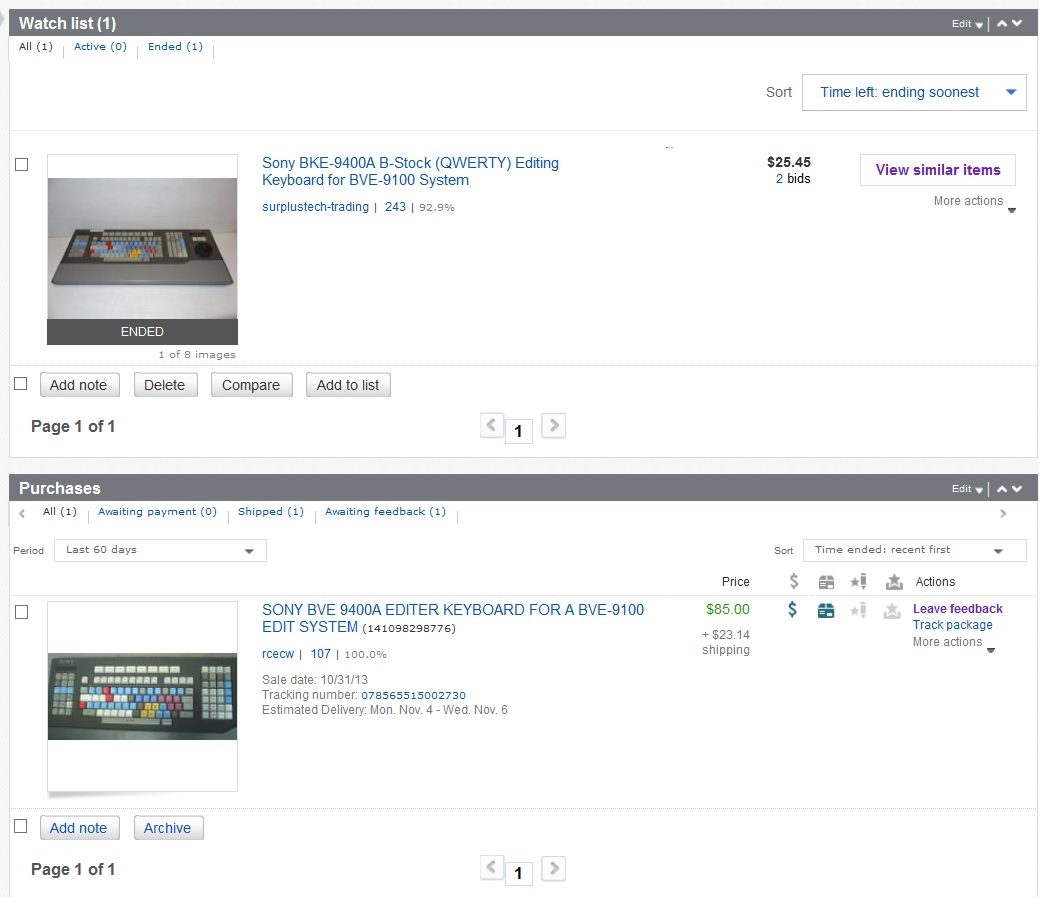Open the Purchases Edit menu

pyautogui.click(x=967, y=489)
